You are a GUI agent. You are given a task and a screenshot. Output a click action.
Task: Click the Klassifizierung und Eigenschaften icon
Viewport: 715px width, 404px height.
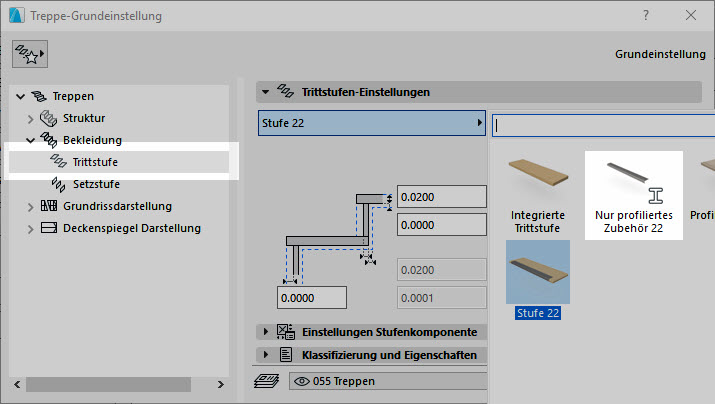coord(286,355)
